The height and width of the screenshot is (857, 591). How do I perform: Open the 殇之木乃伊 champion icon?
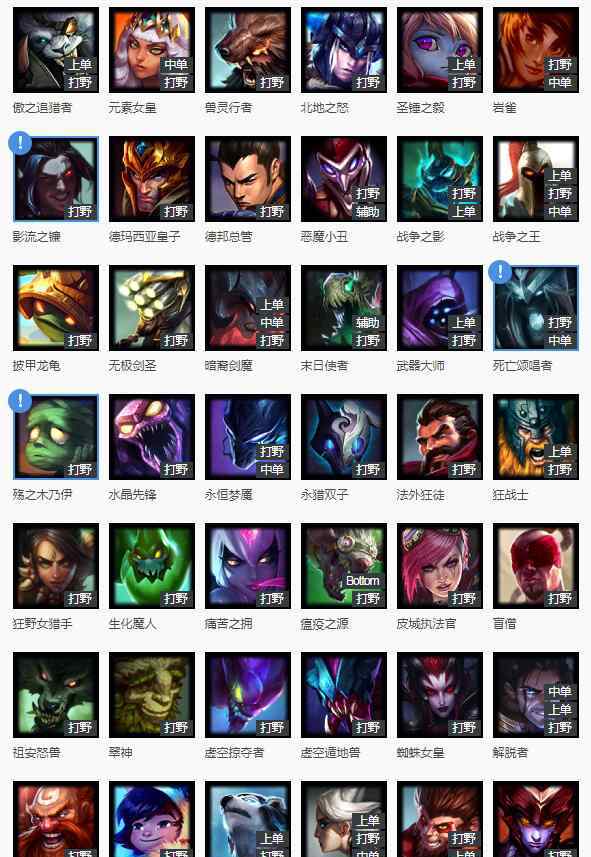point(56,437)
